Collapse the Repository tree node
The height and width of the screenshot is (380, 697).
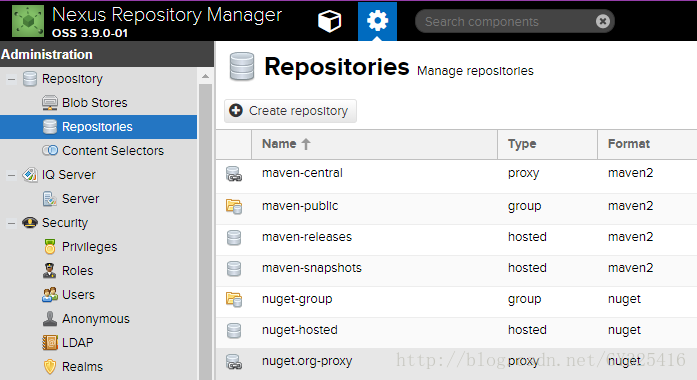(12, 79)
